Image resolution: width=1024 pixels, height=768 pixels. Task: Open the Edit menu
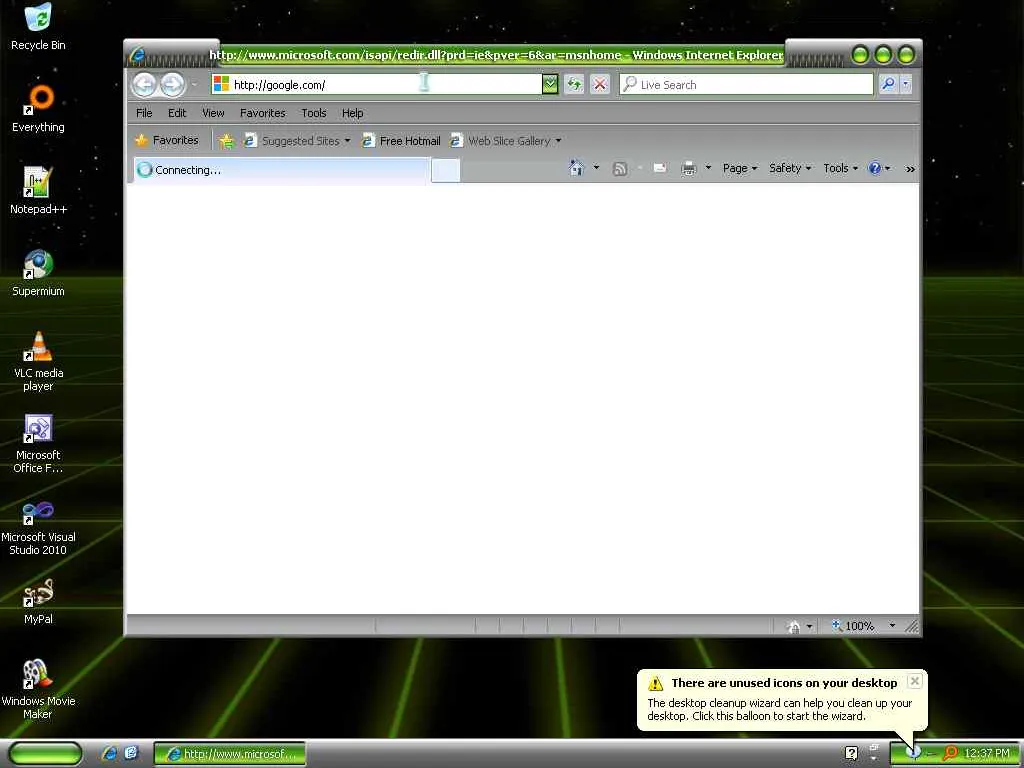tap(177, 113)
